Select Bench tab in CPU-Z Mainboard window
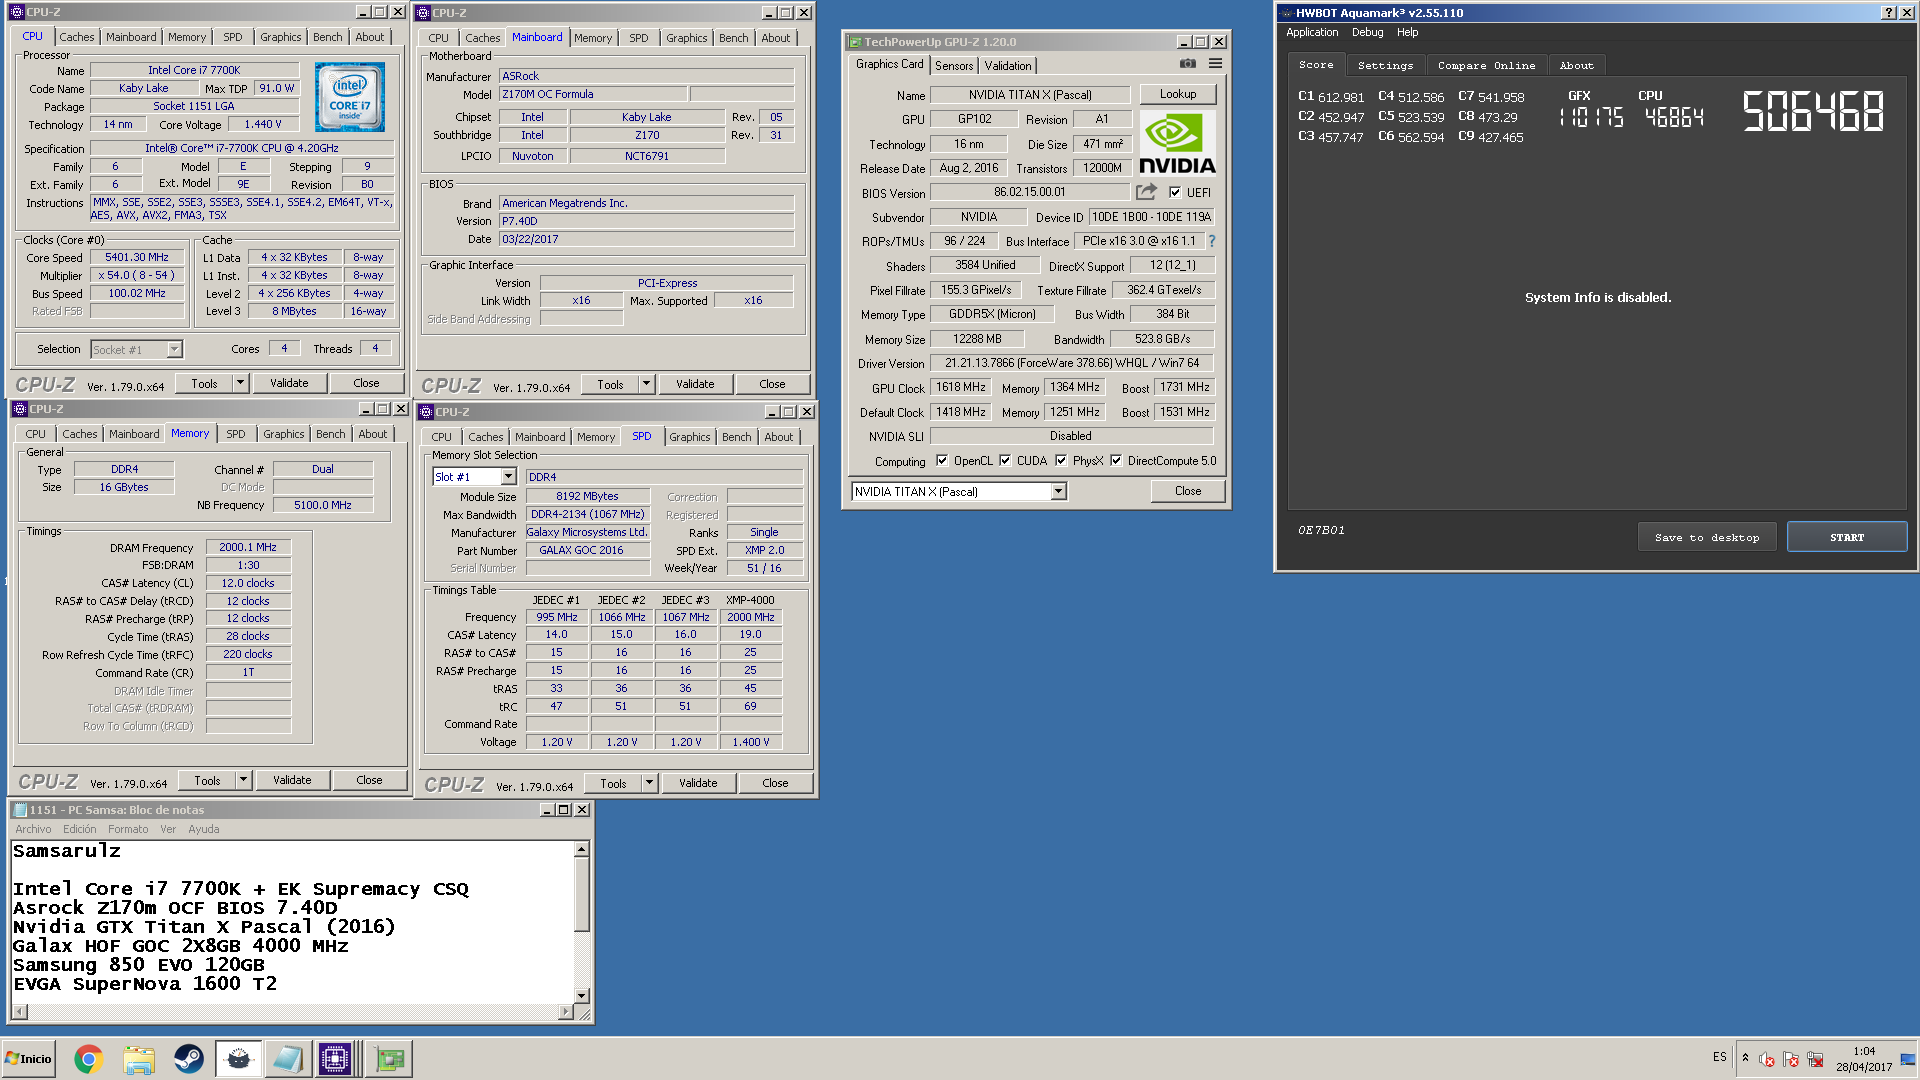 pyautogui.click(x=733, y=38)
